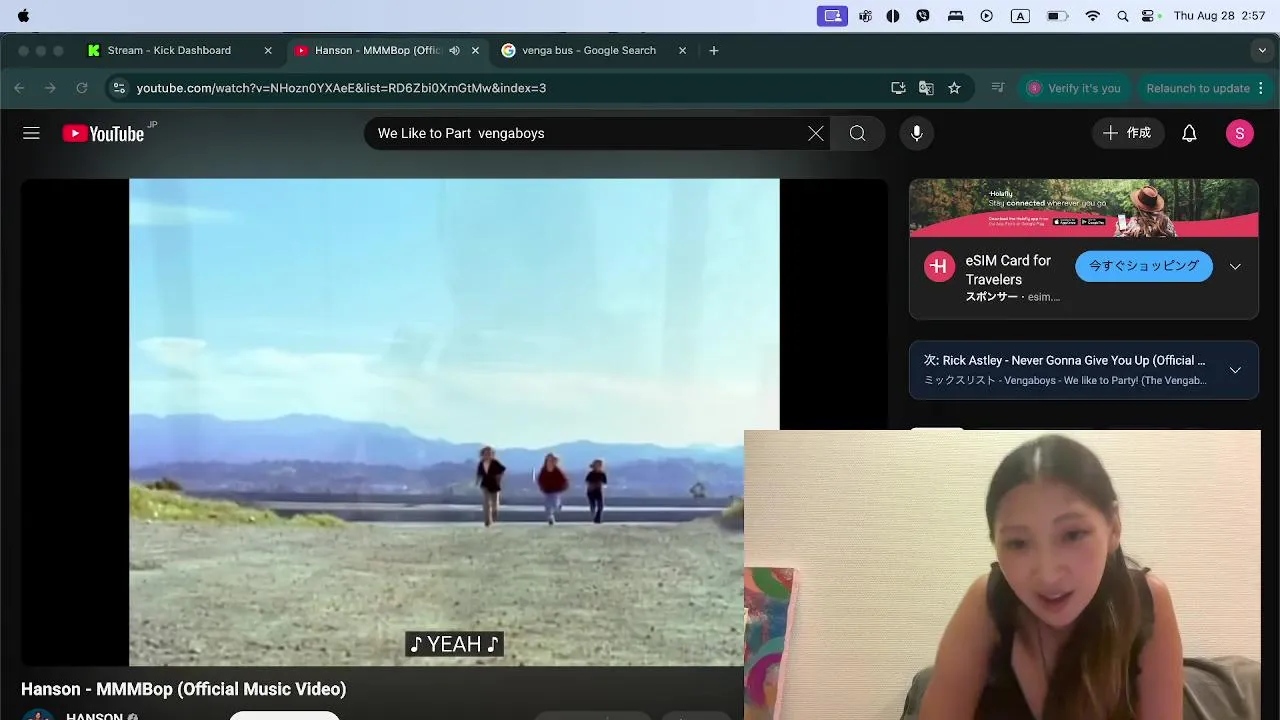View site information for youtube.com
Viewport: 1280px width, 720px height.
119,88
